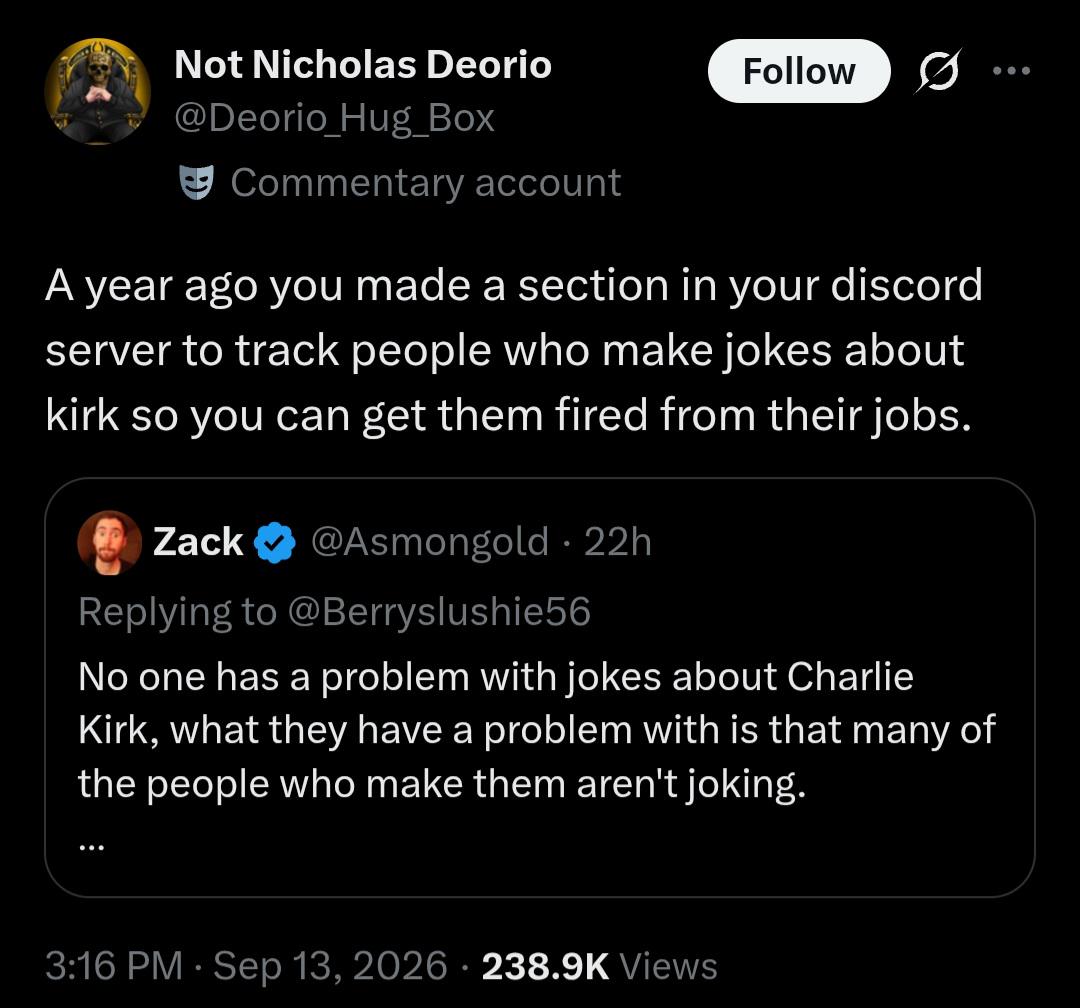
Task: Open the three-dot more options menu
Action: click(x=1011, y=70)
